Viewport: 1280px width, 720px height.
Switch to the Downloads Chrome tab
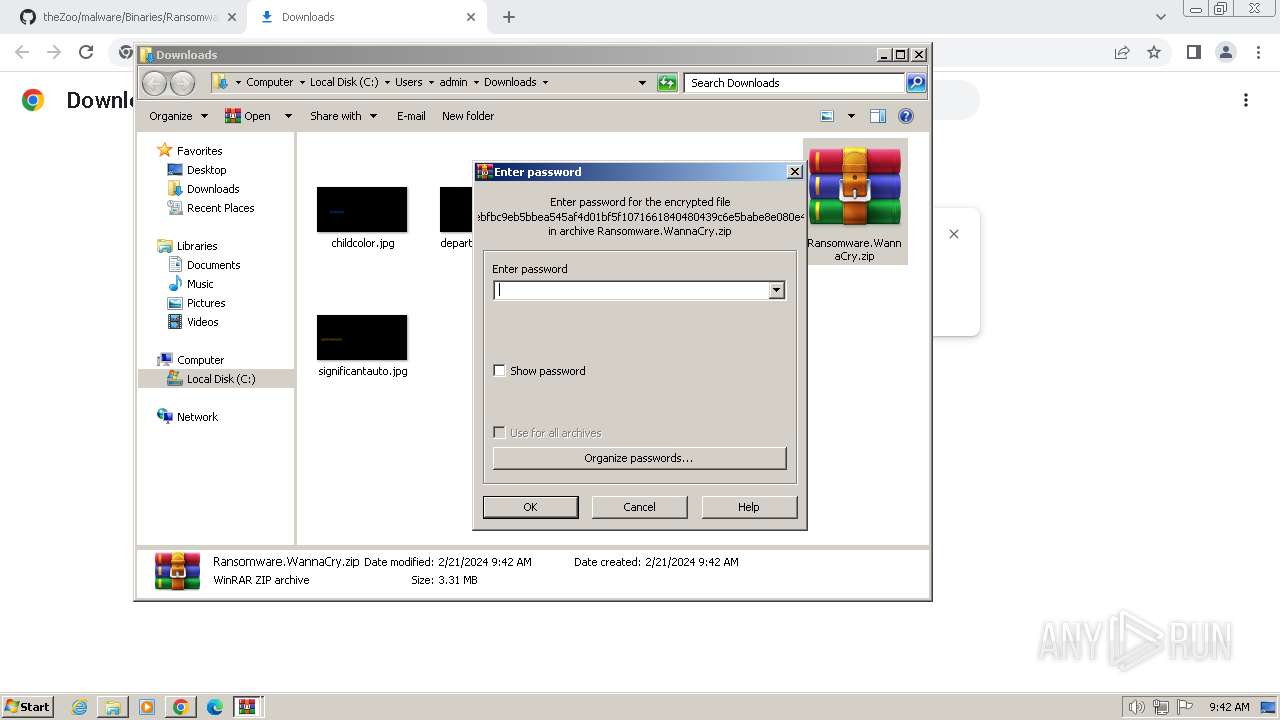[x=367, y=17]
